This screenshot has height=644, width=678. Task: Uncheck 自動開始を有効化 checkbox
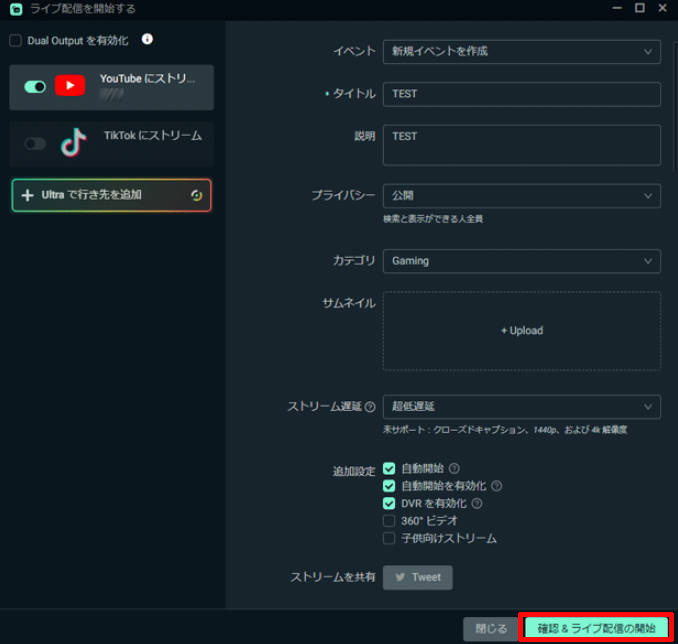tap(389, 486)
